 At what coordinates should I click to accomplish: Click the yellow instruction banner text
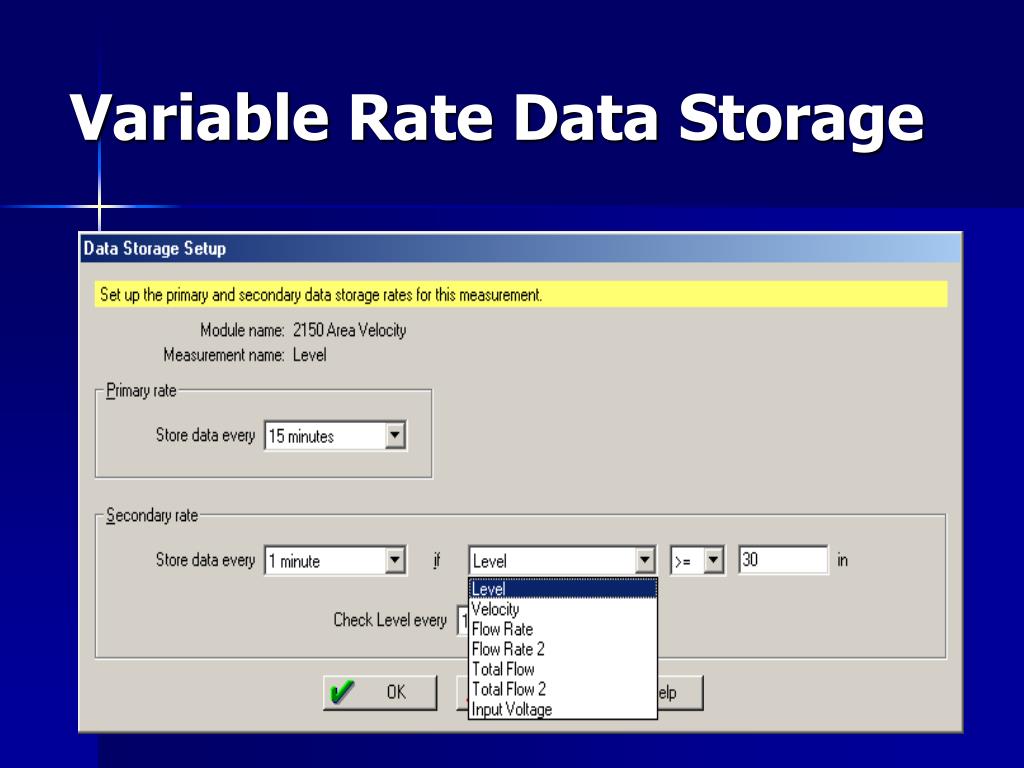click(x=321, y=295)
